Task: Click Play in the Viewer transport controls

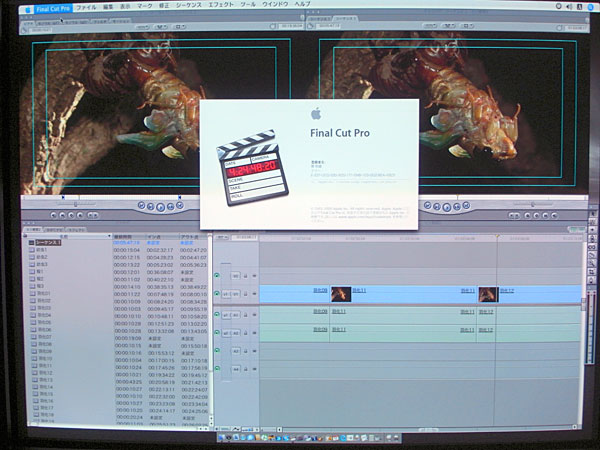Action: click(160, 207)
